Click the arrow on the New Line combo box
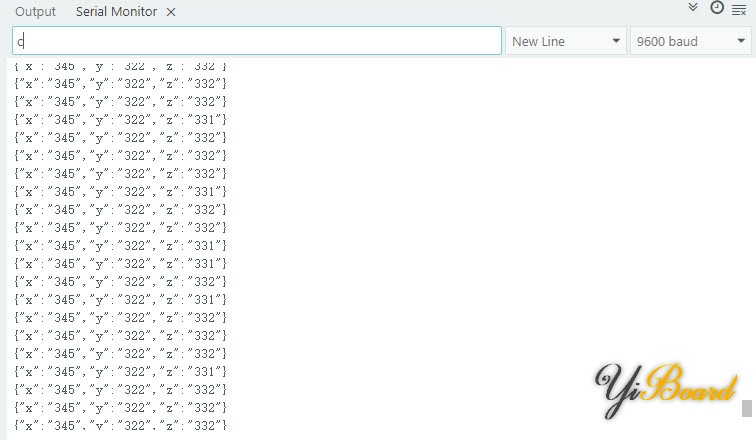Screen dimensions: 756x440 click(616, 41)
